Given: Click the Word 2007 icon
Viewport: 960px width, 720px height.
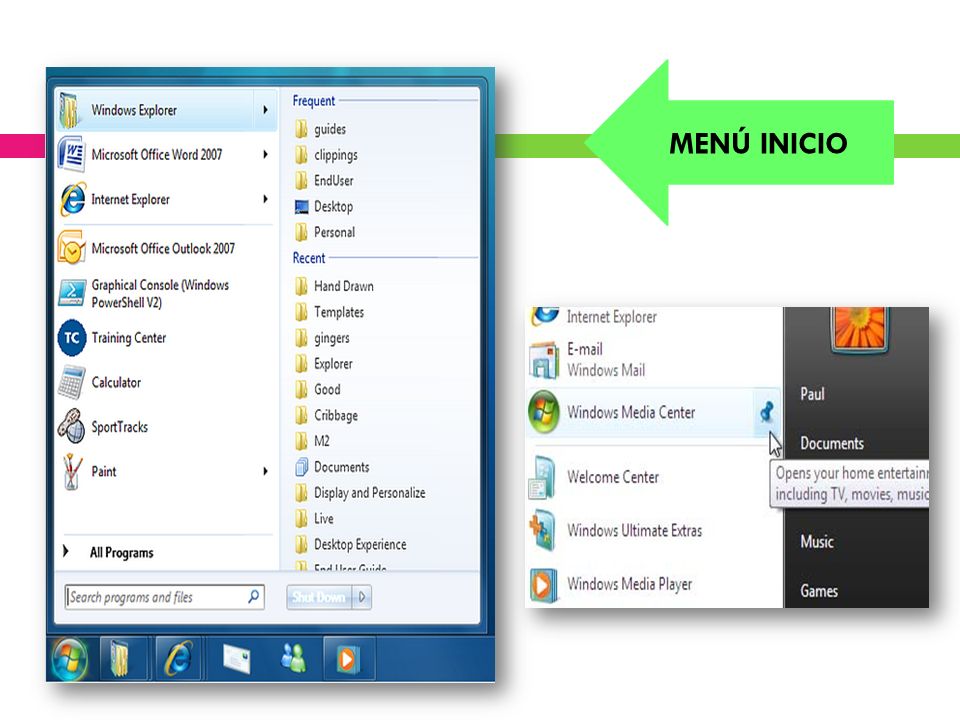Looking at the screenshot, I should 72,154.
